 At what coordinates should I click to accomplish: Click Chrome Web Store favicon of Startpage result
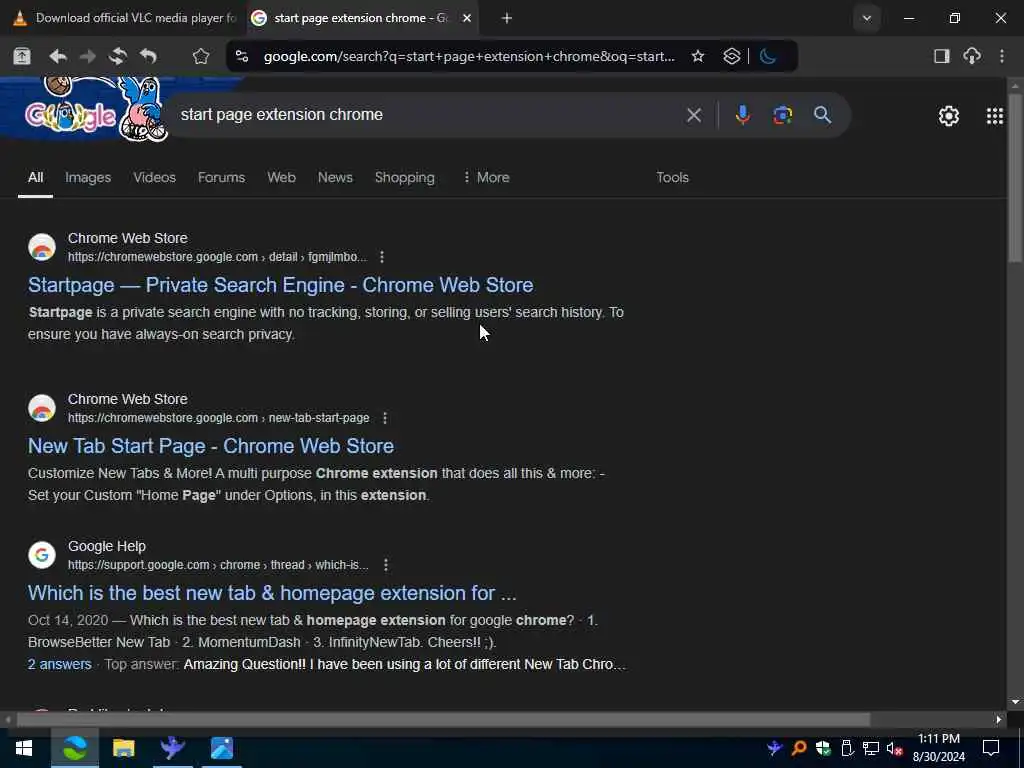click(42, 247)
